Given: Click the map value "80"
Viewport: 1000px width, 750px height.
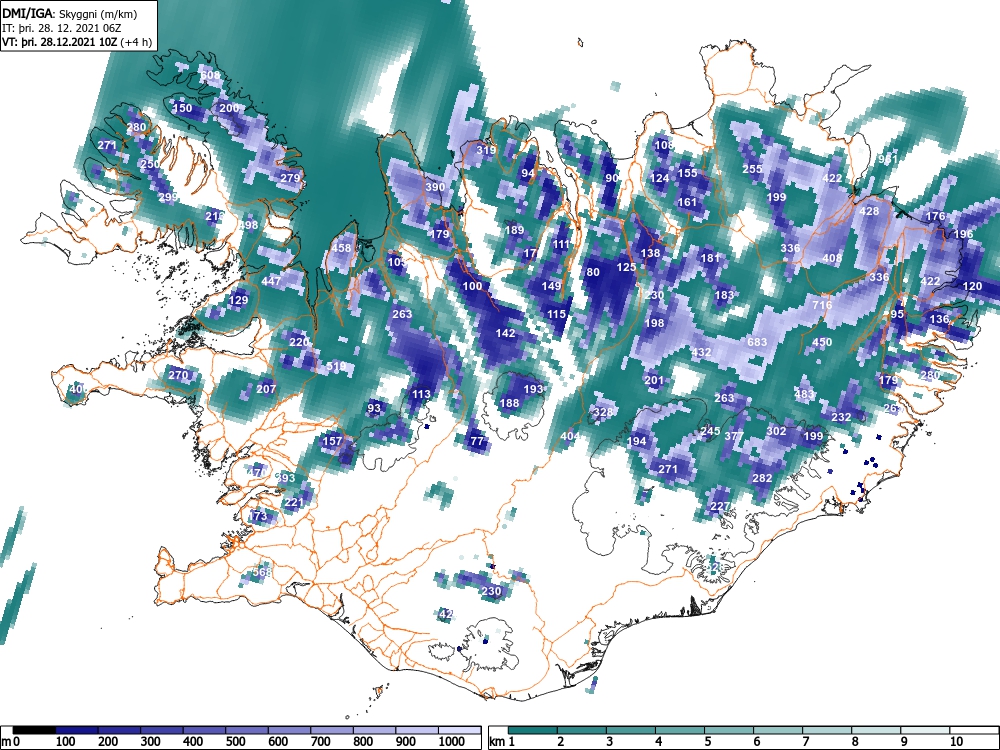Looking at the screenshot, I should point(593,272).
